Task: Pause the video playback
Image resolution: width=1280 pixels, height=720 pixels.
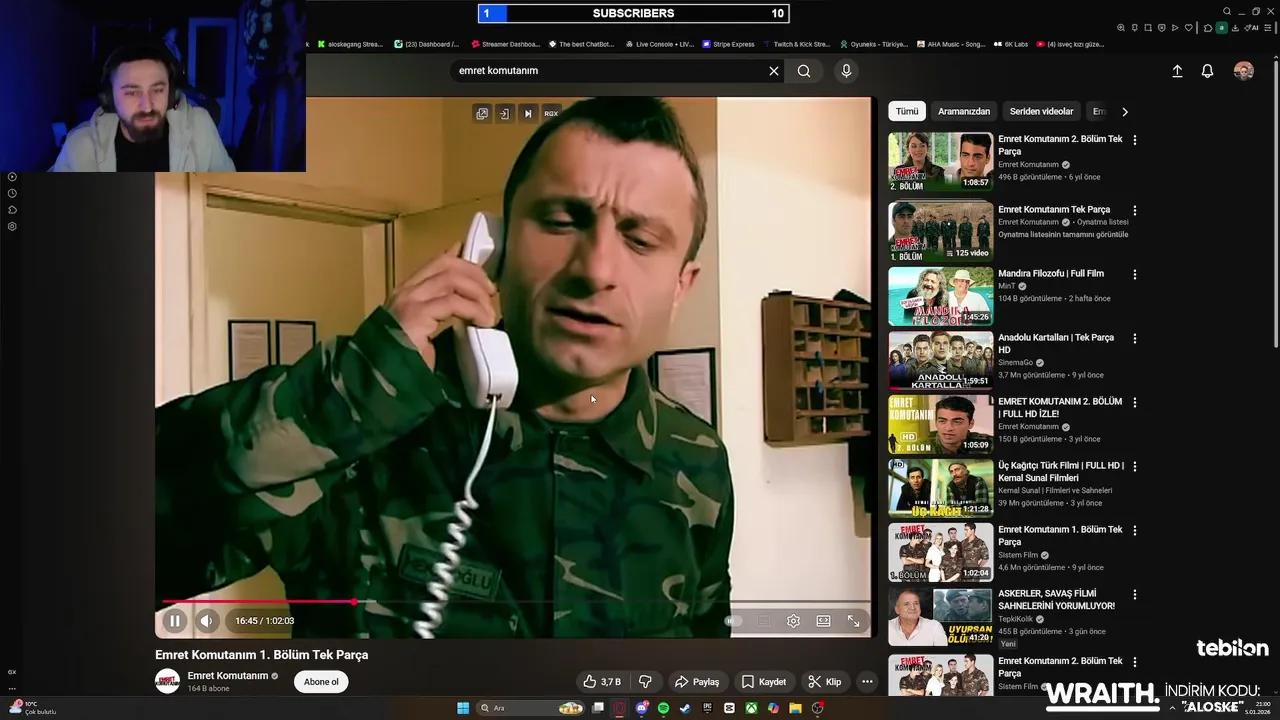Action: [175, 621]
